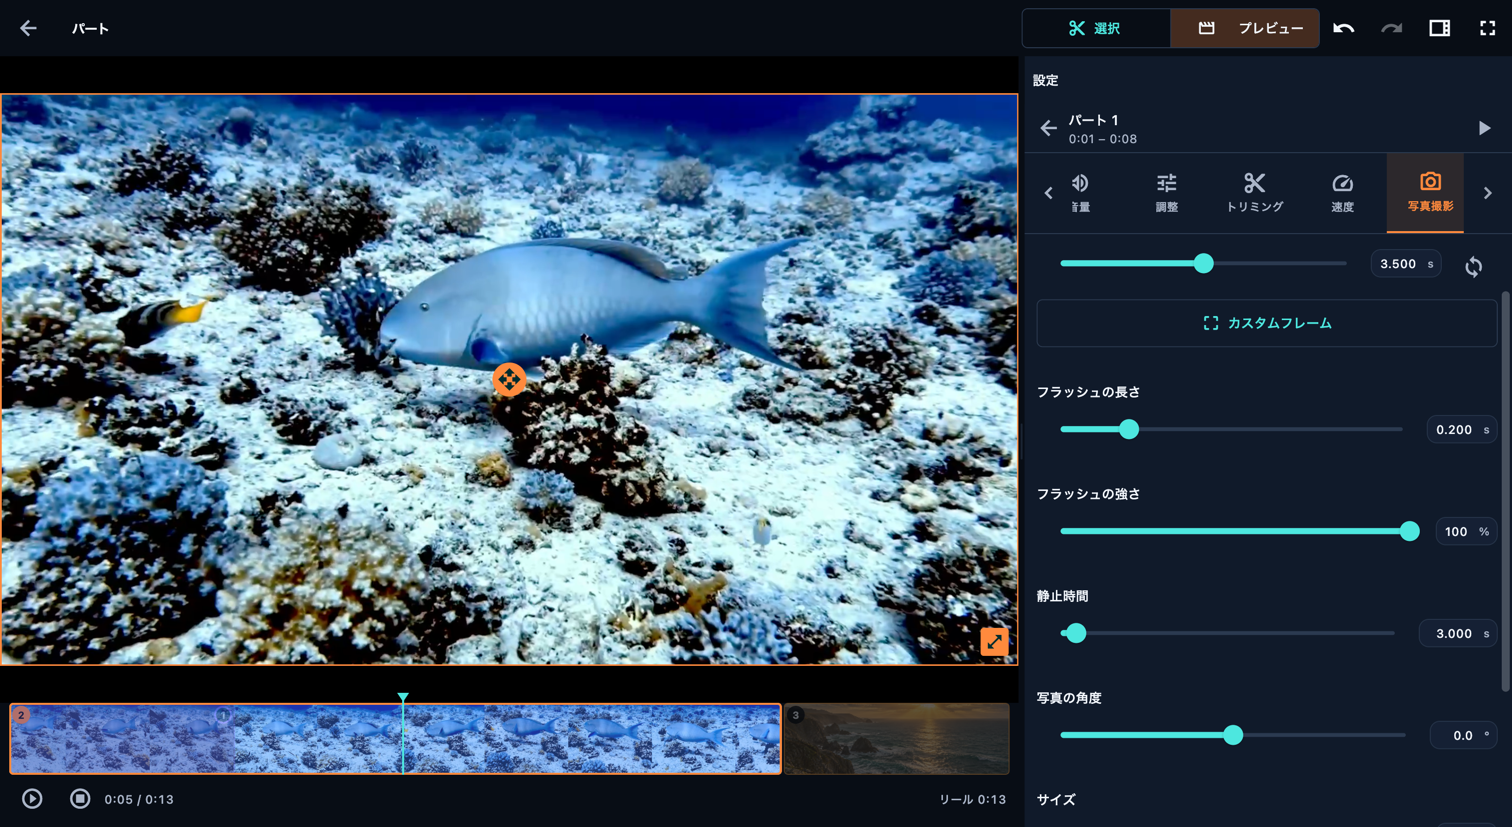
Task: Switch to プレビュー mode
Action: pos(1245,28)
